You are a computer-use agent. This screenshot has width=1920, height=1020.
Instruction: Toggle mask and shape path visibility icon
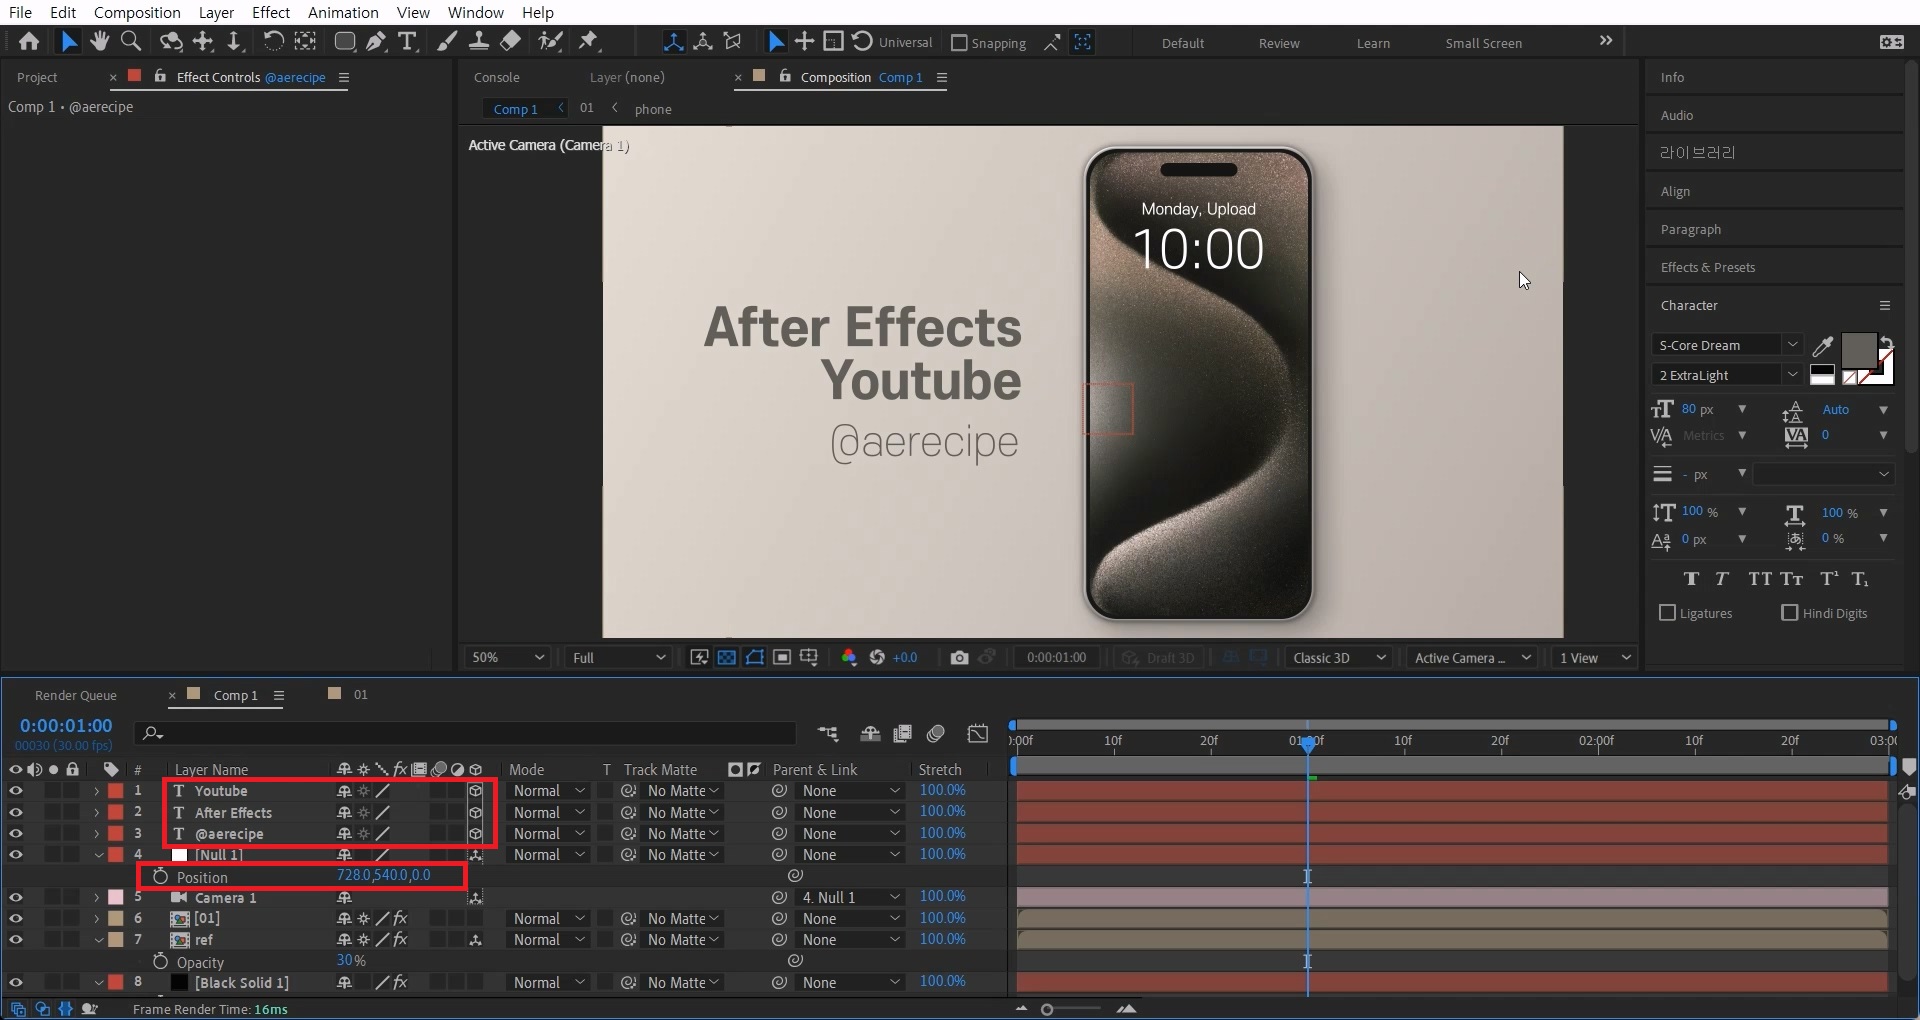pos(755,657)
